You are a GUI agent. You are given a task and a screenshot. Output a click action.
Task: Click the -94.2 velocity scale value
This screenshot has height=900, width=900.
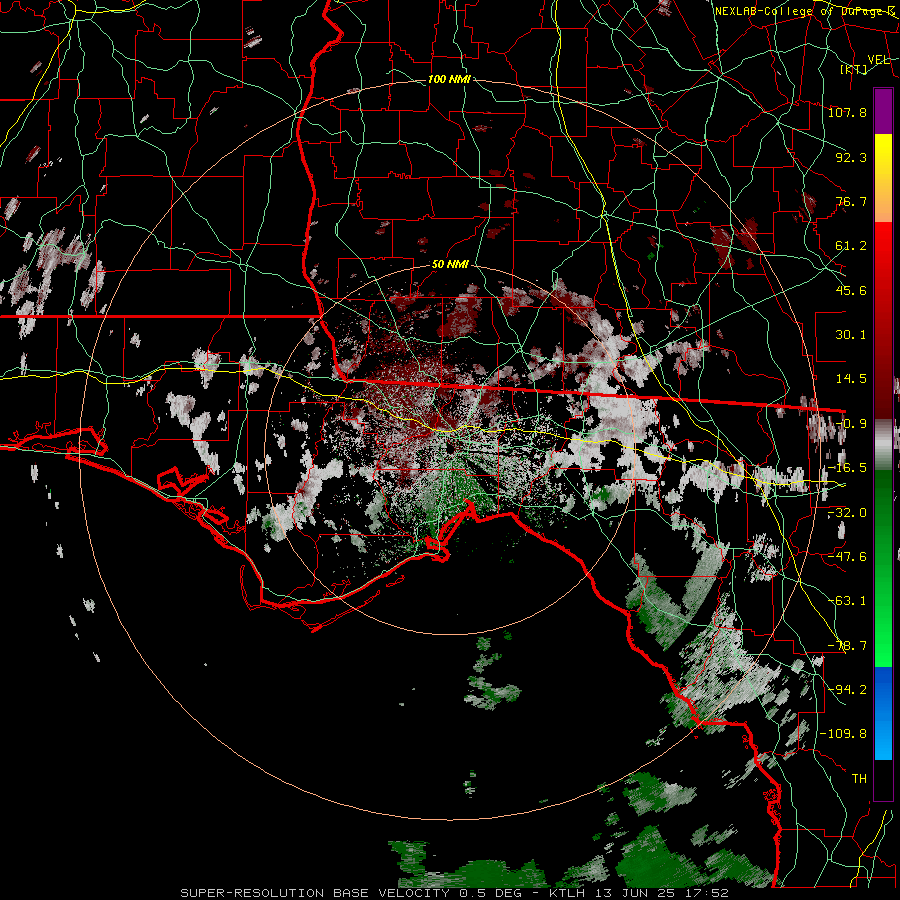(847, 690)
